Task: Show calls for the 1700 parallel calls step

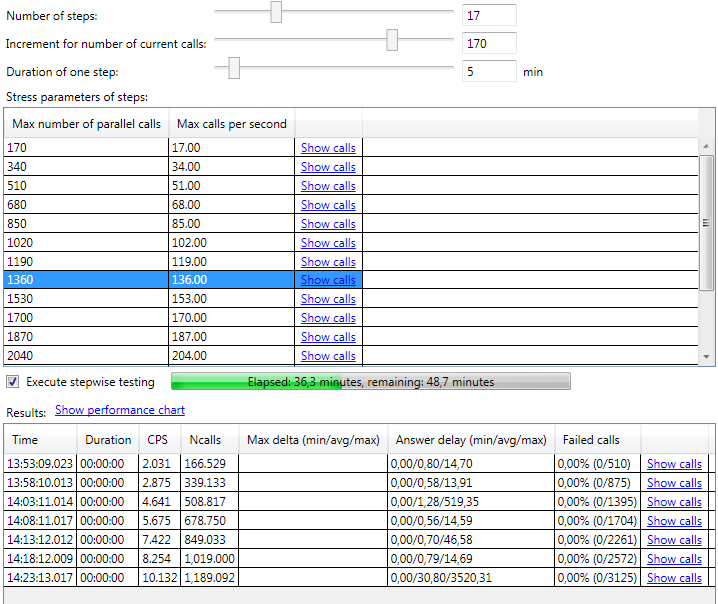Action: (328, 318)
